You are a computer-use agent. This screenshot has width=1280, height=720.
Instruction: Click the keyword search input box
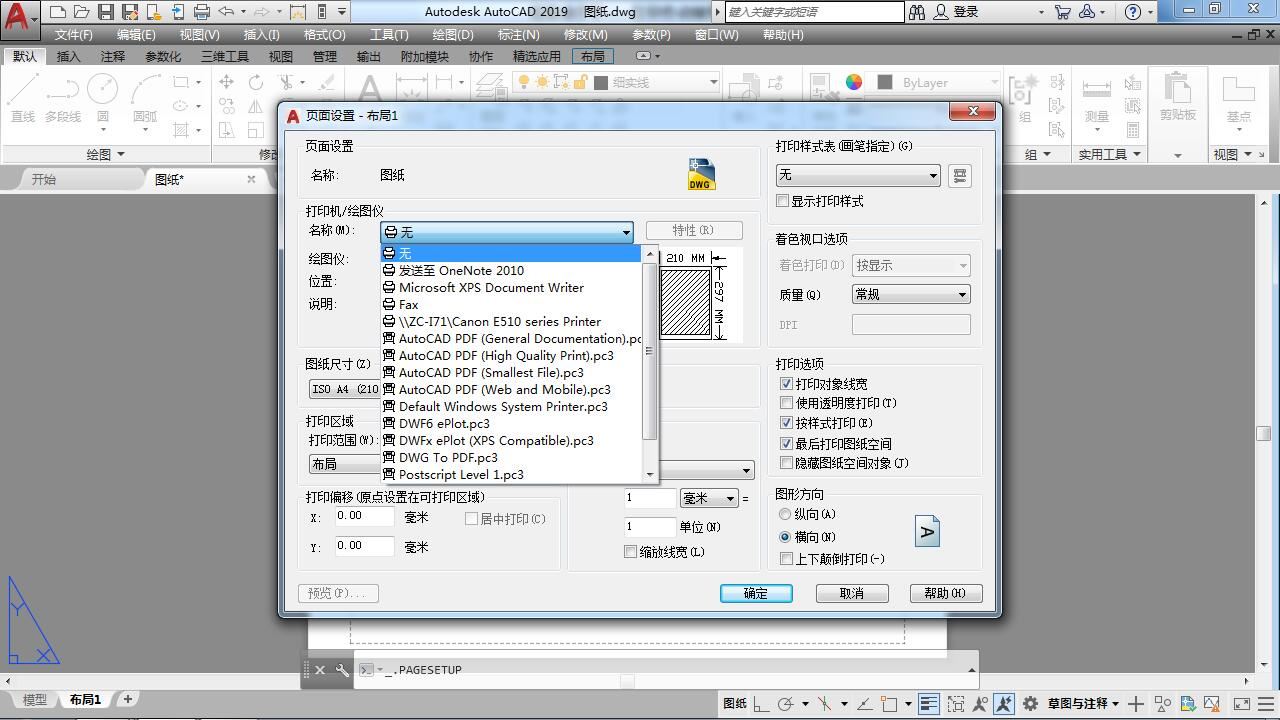(x=813, y=12)
